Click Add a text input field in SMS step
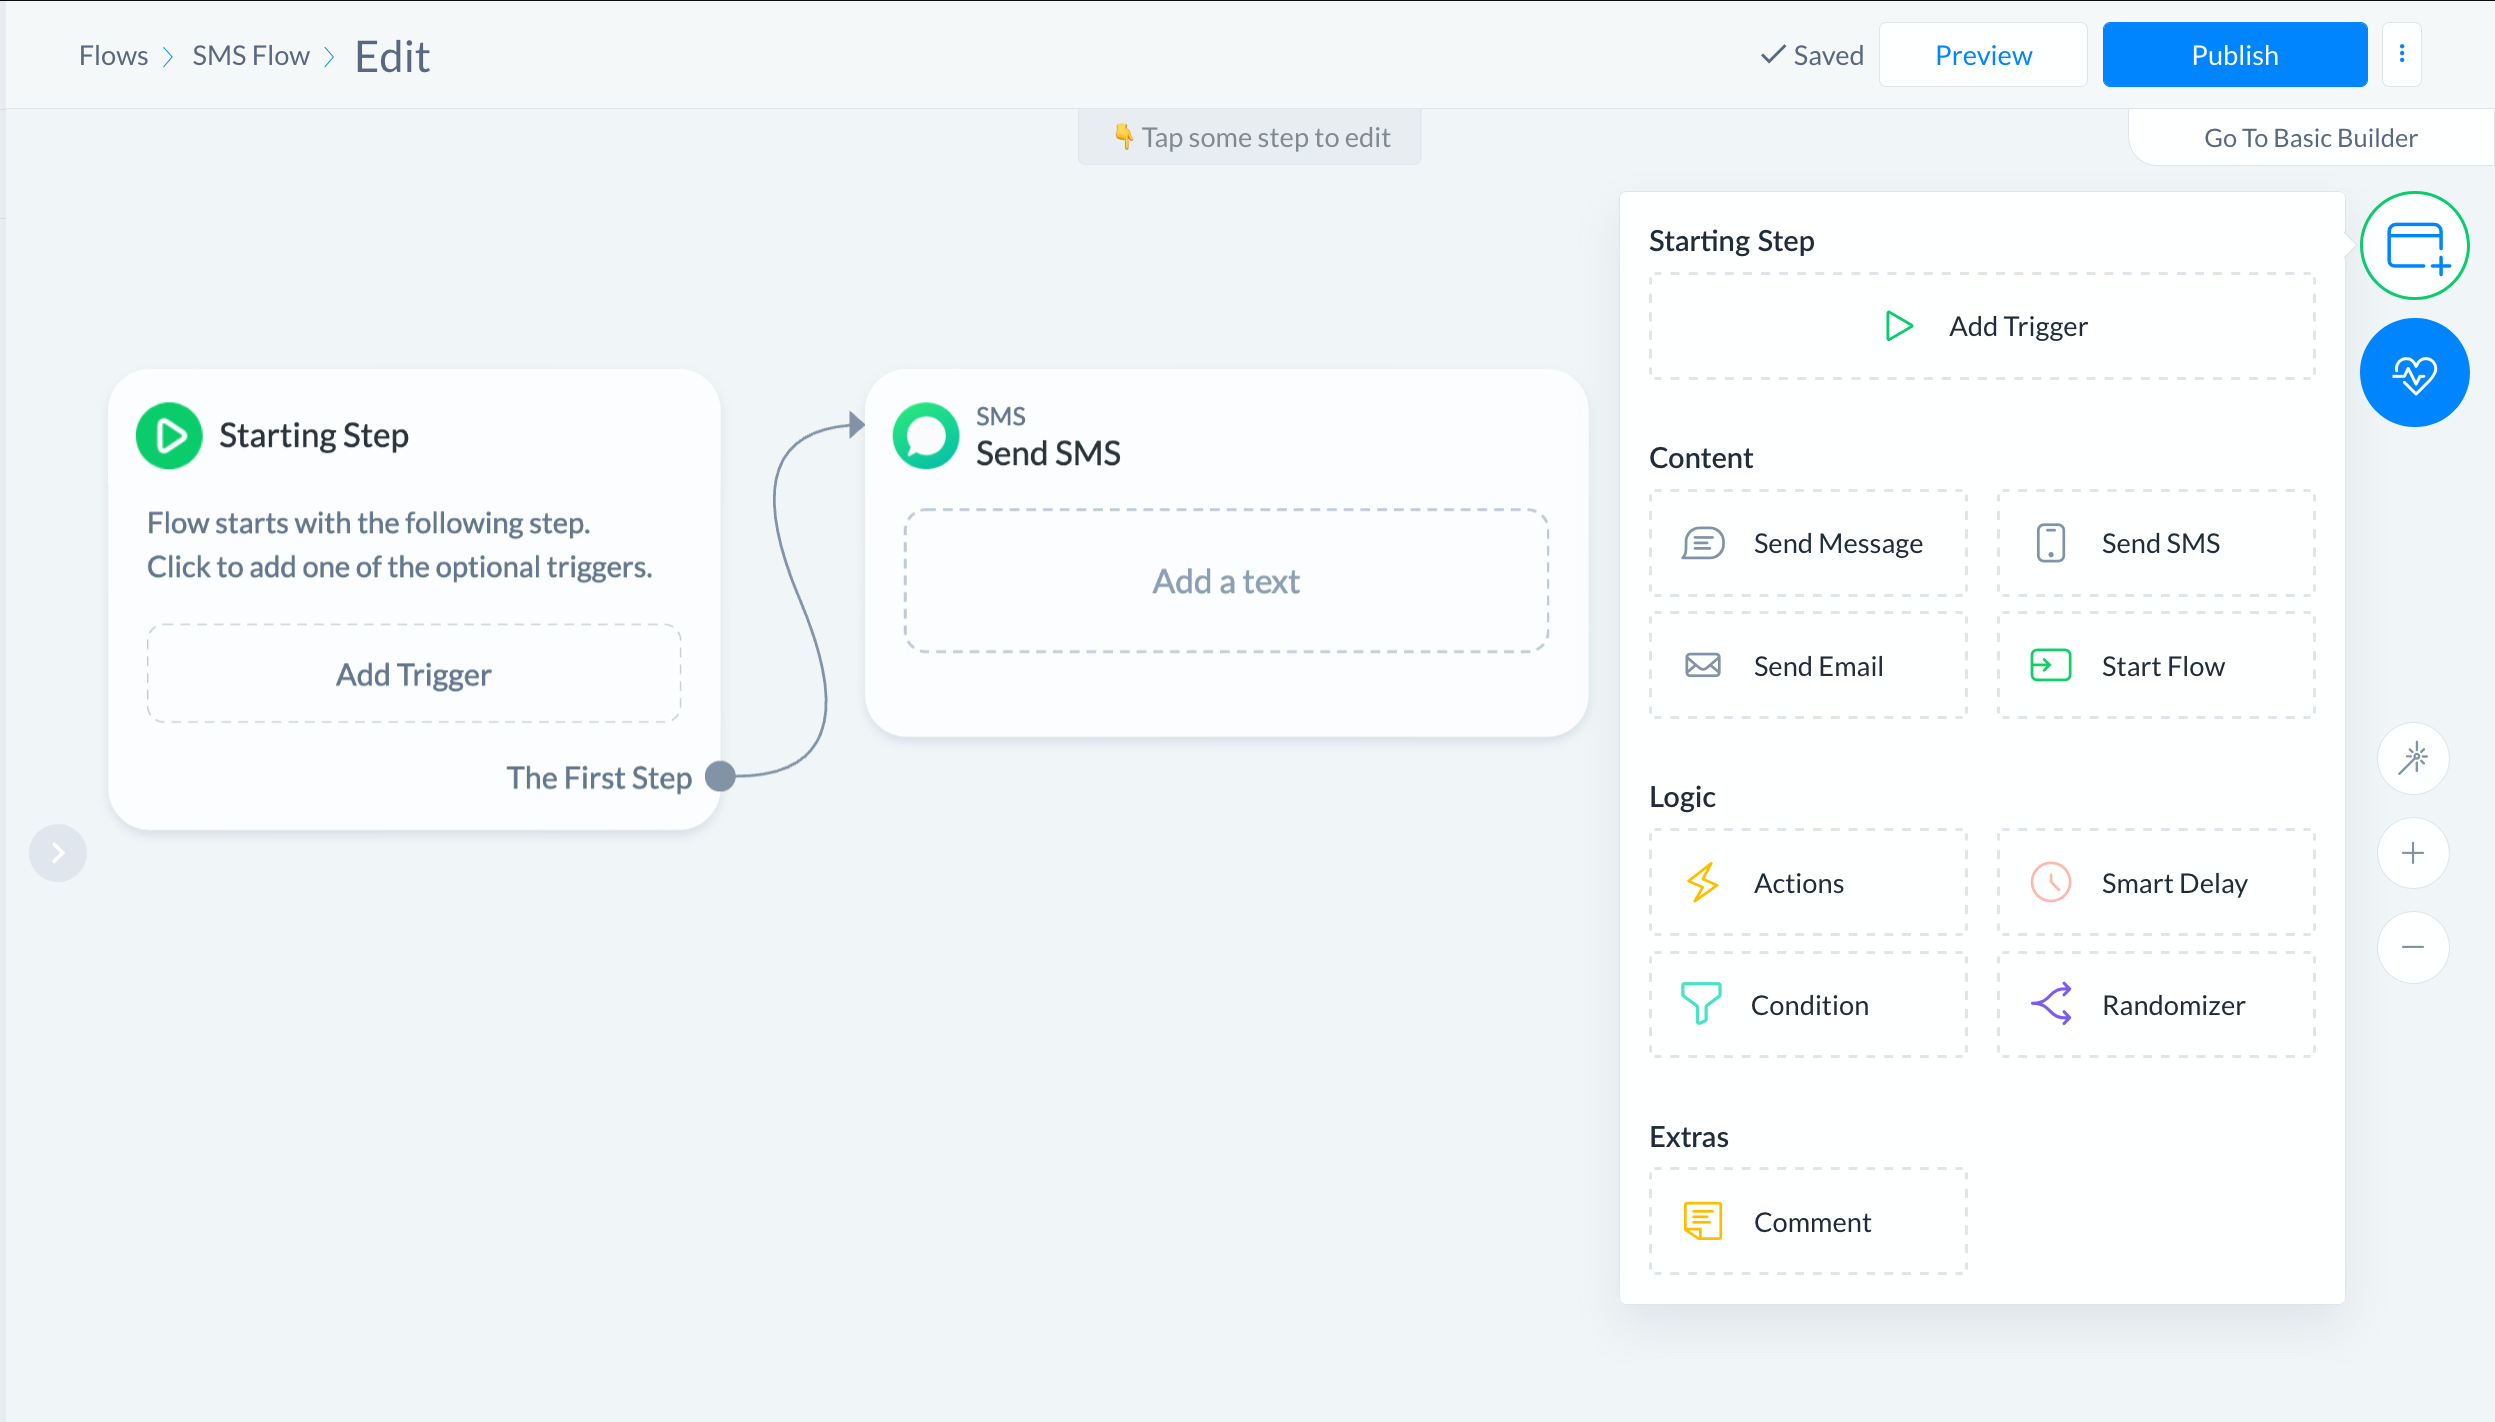This screenshot has height=1422, width=2495. 1225,581
